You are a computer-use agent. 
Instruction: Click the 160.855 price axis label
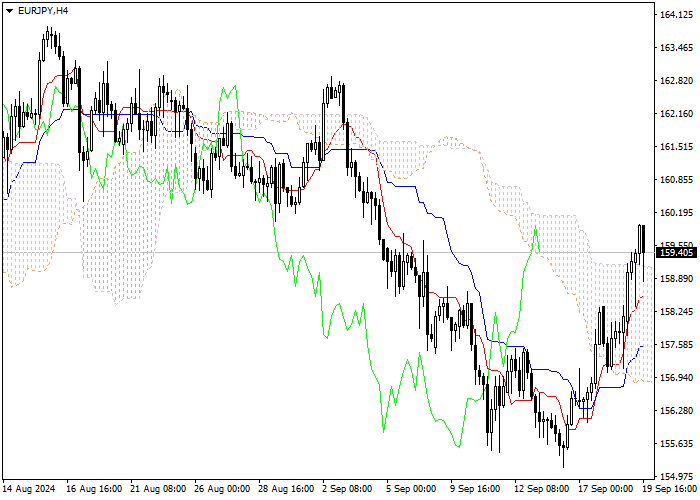pos(677,180)
